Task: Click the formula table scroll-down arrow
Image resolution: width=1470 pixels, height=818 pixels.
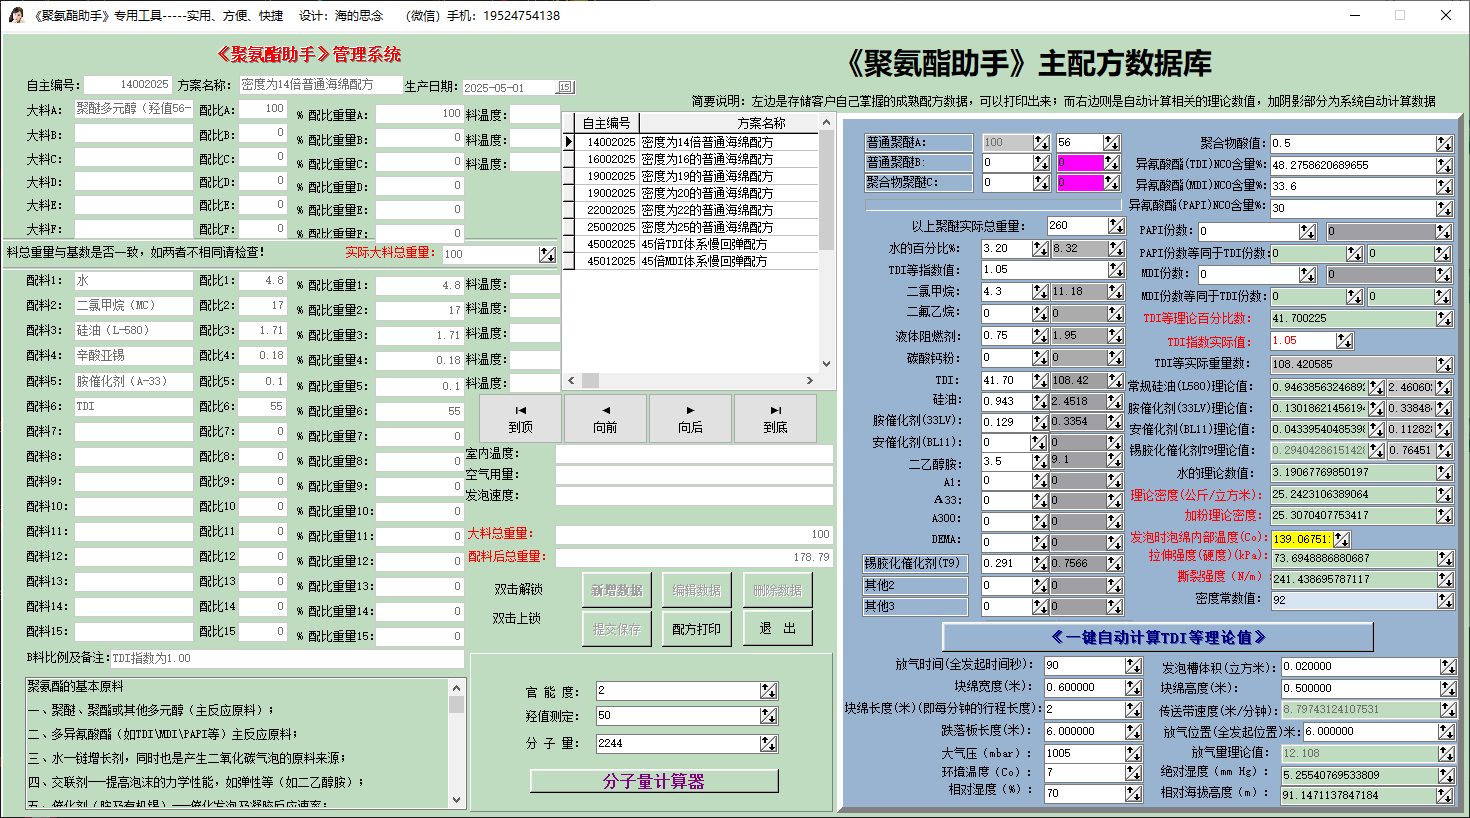Action: click(826, 364)
